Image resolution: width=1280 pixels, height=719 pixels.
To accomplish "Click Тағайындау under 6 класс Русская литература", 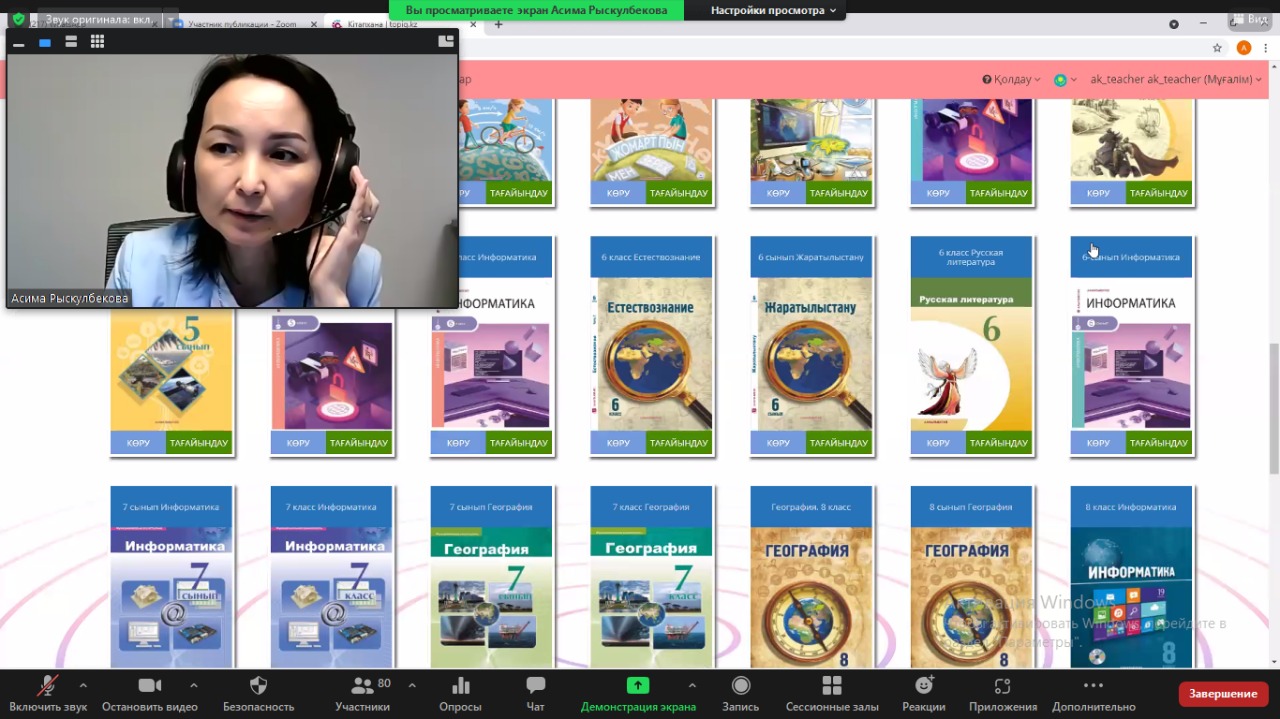I will 999,443.
